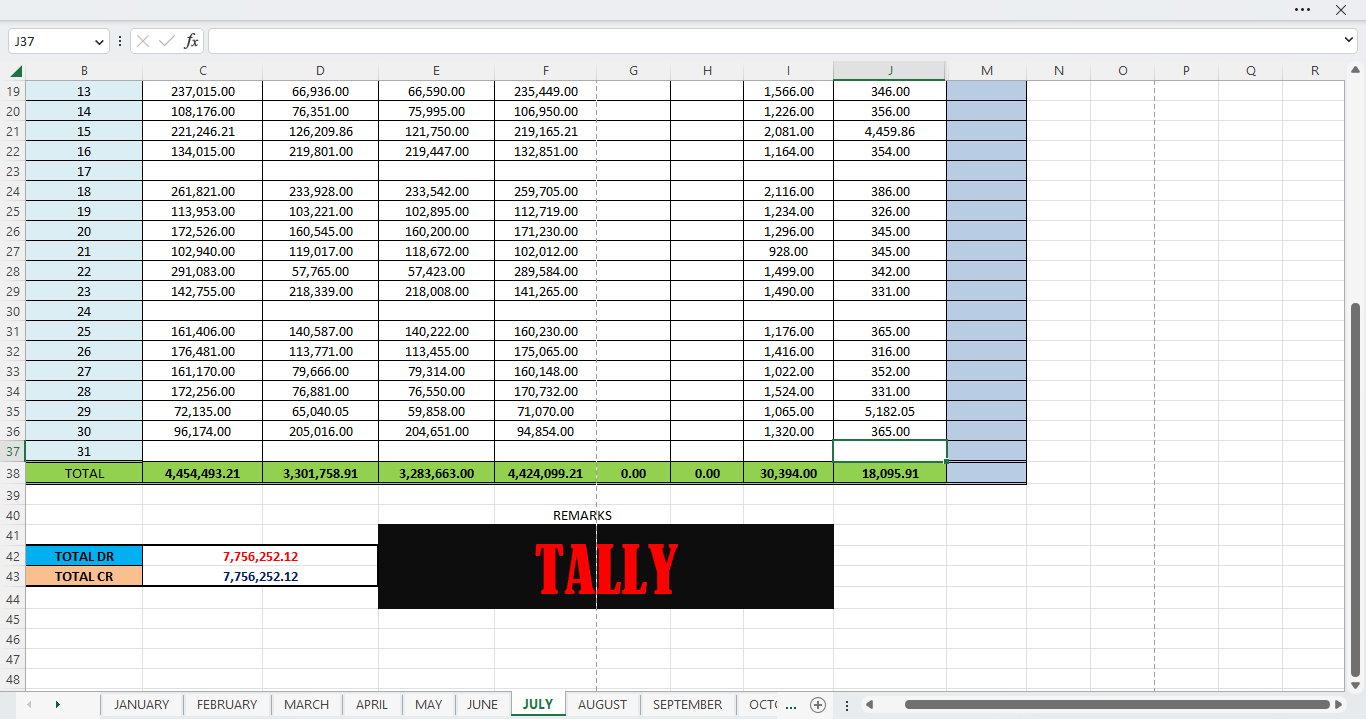Click cell with value 291,083.00
Viewport: 1366px width, 720px height.
coord(203,271)
